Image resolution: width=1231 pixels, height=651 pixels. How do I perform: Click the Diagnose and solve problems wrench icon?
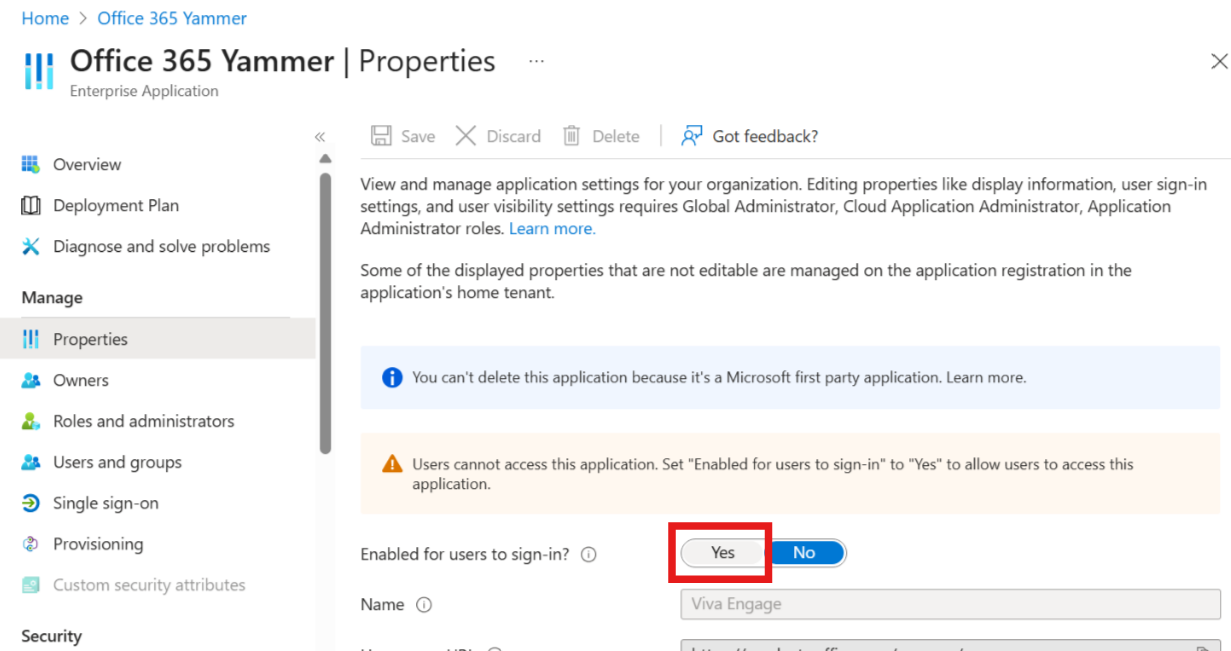(x=31, y=246)
